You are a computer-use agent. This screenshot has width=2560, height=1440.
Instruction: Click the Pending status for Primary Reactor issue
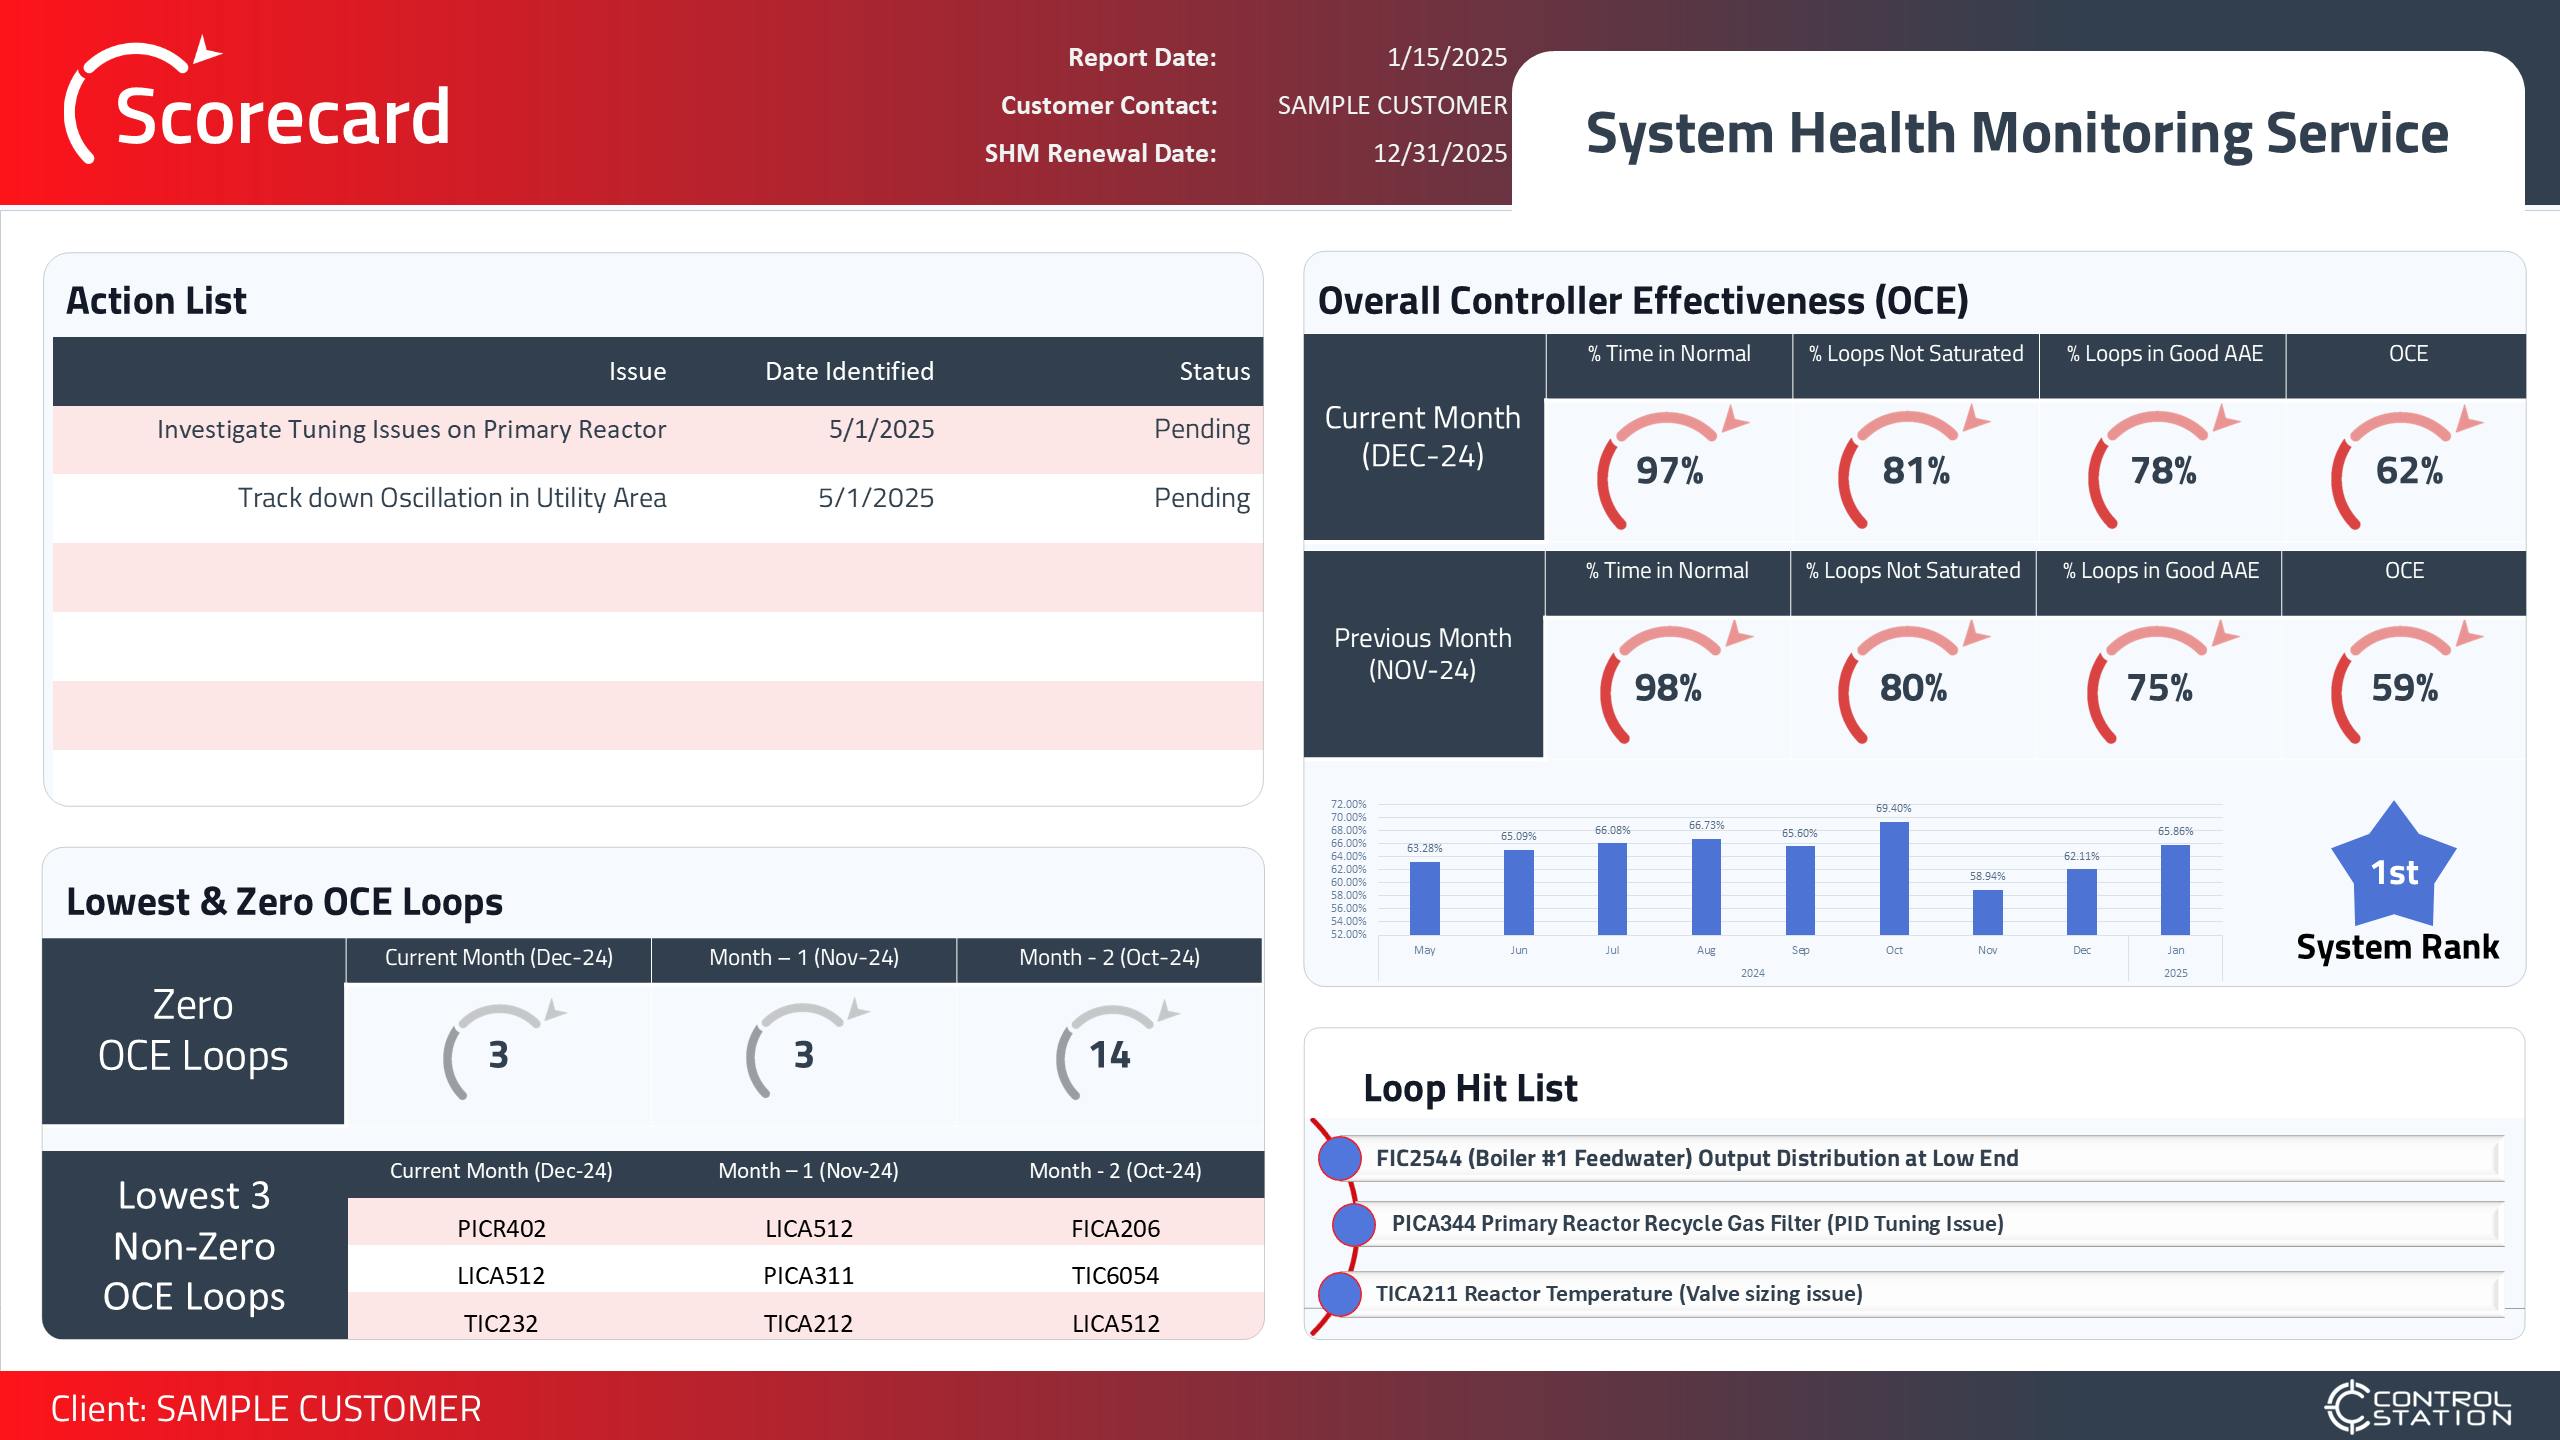click(x=1200, y=429)
